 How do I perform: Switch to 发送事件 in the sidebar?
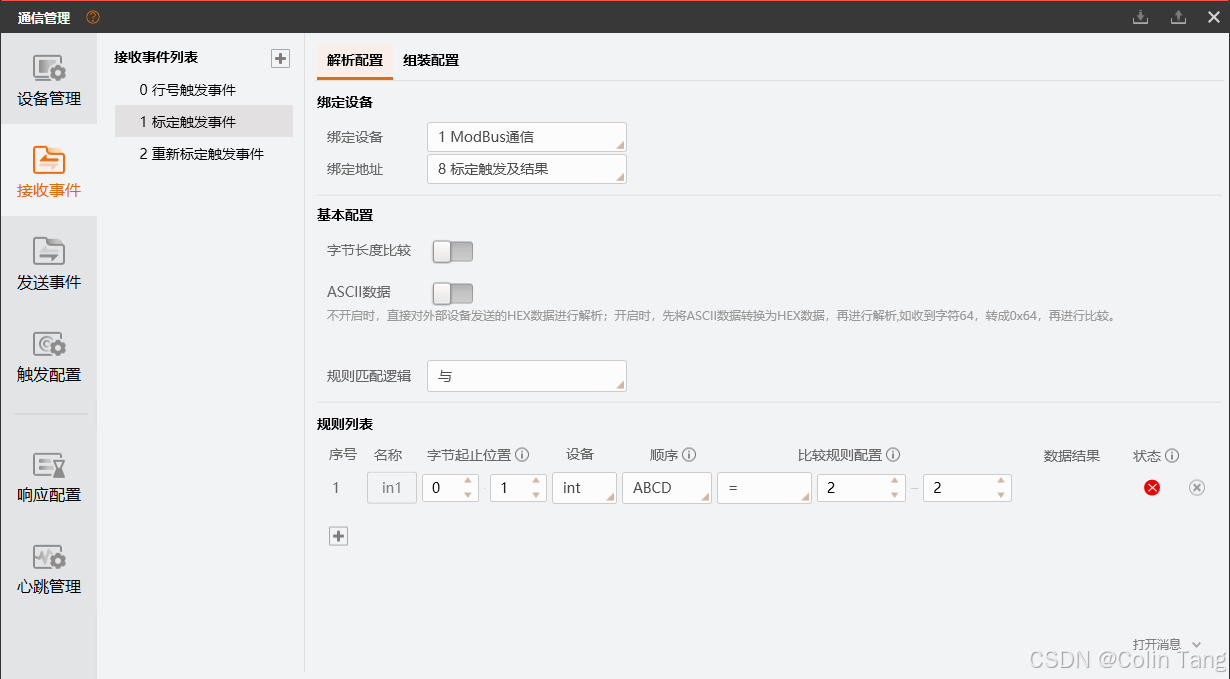click(48, 265)
